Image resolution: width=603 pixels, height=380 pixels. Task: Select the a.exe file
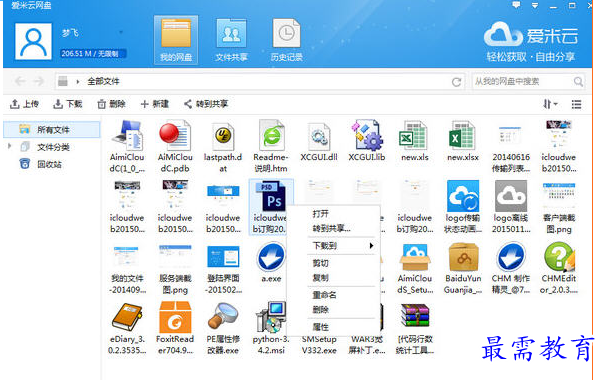point(272,262)
